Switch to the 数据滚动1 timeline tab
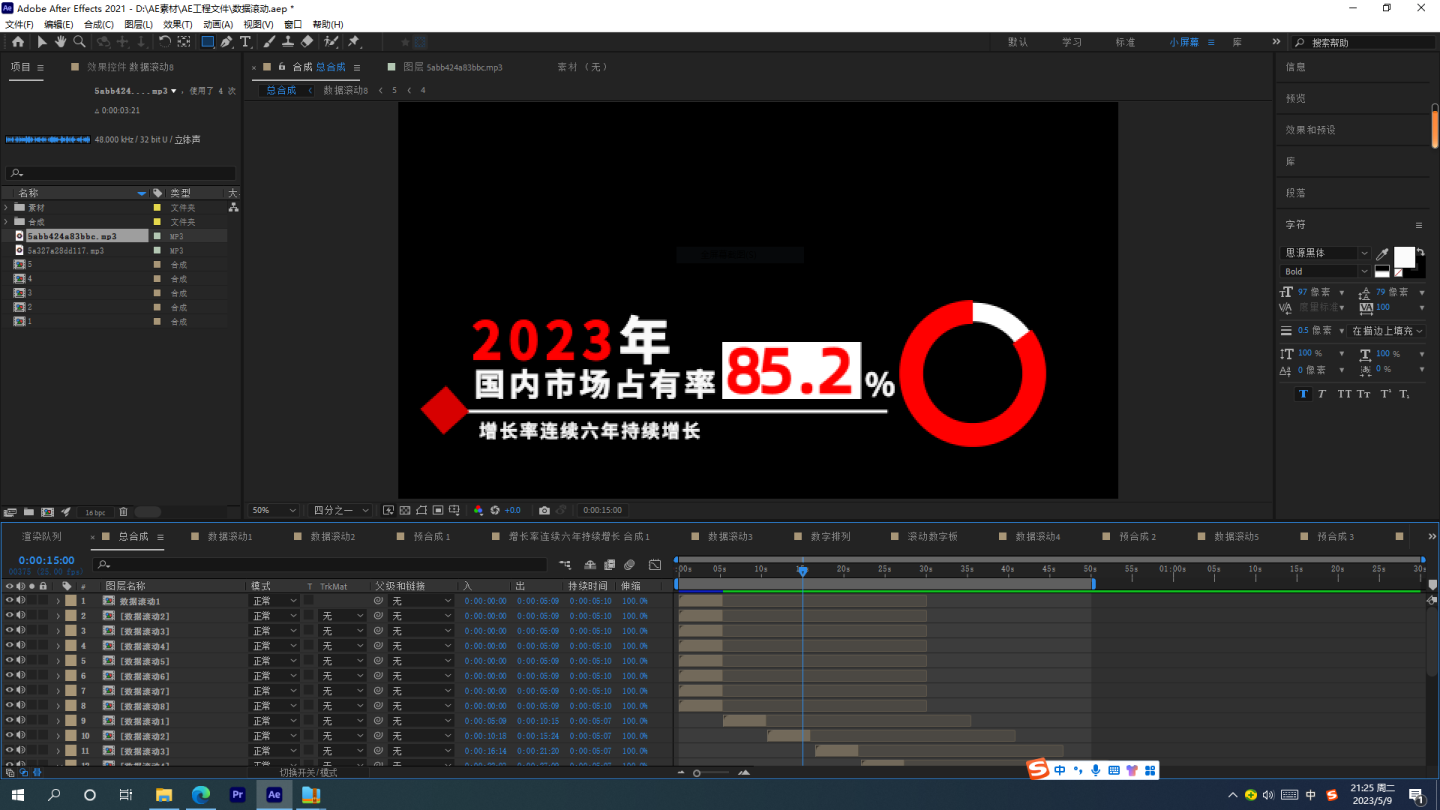The image size is (1440, 810). [x=230, y=537]
